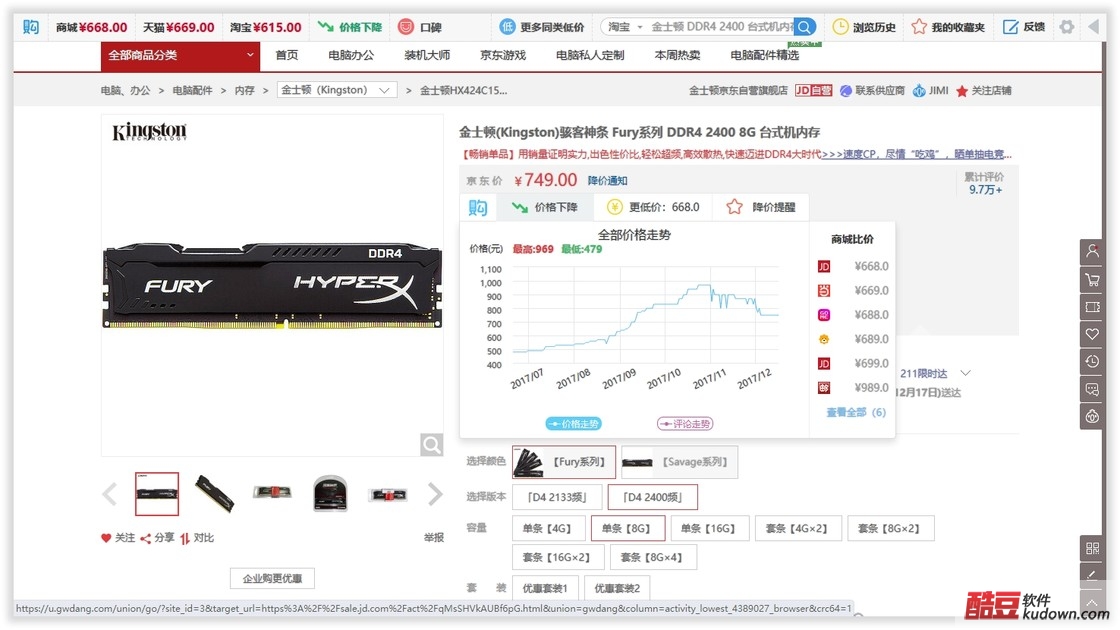Viewport: 1120px width, 630px height.
Task: Click the heart icon in right sidebar
Action: pos(1092,334)
